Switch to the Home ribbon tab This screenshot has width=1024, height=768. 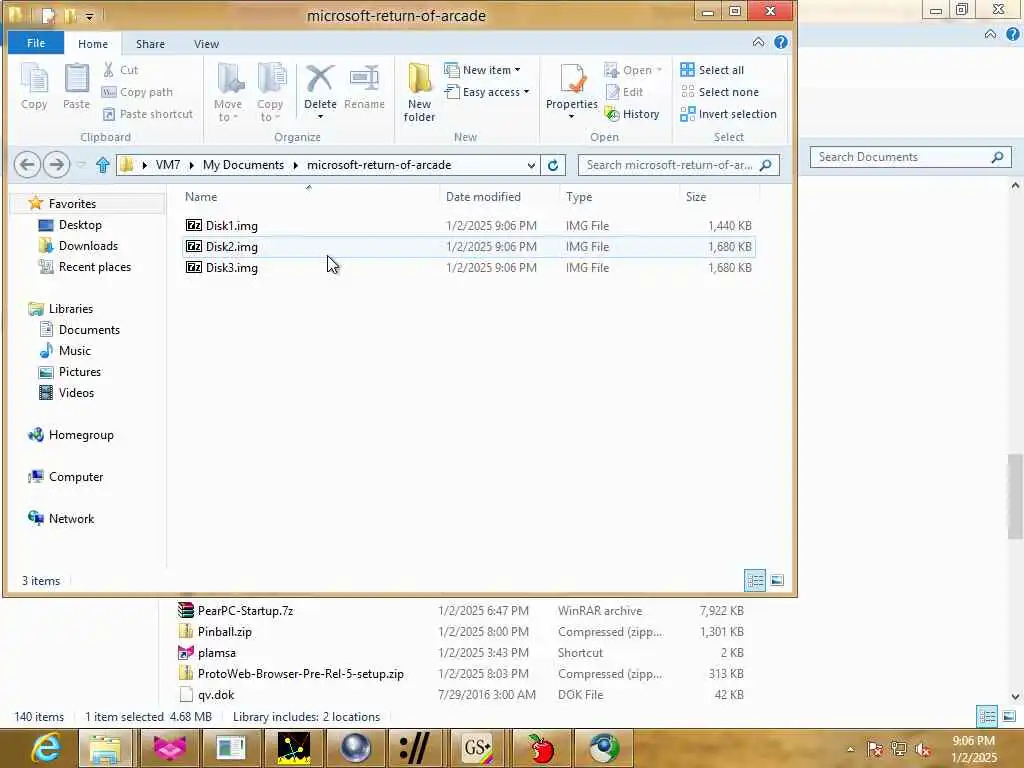pyautogui.click(x=93, y=44)
